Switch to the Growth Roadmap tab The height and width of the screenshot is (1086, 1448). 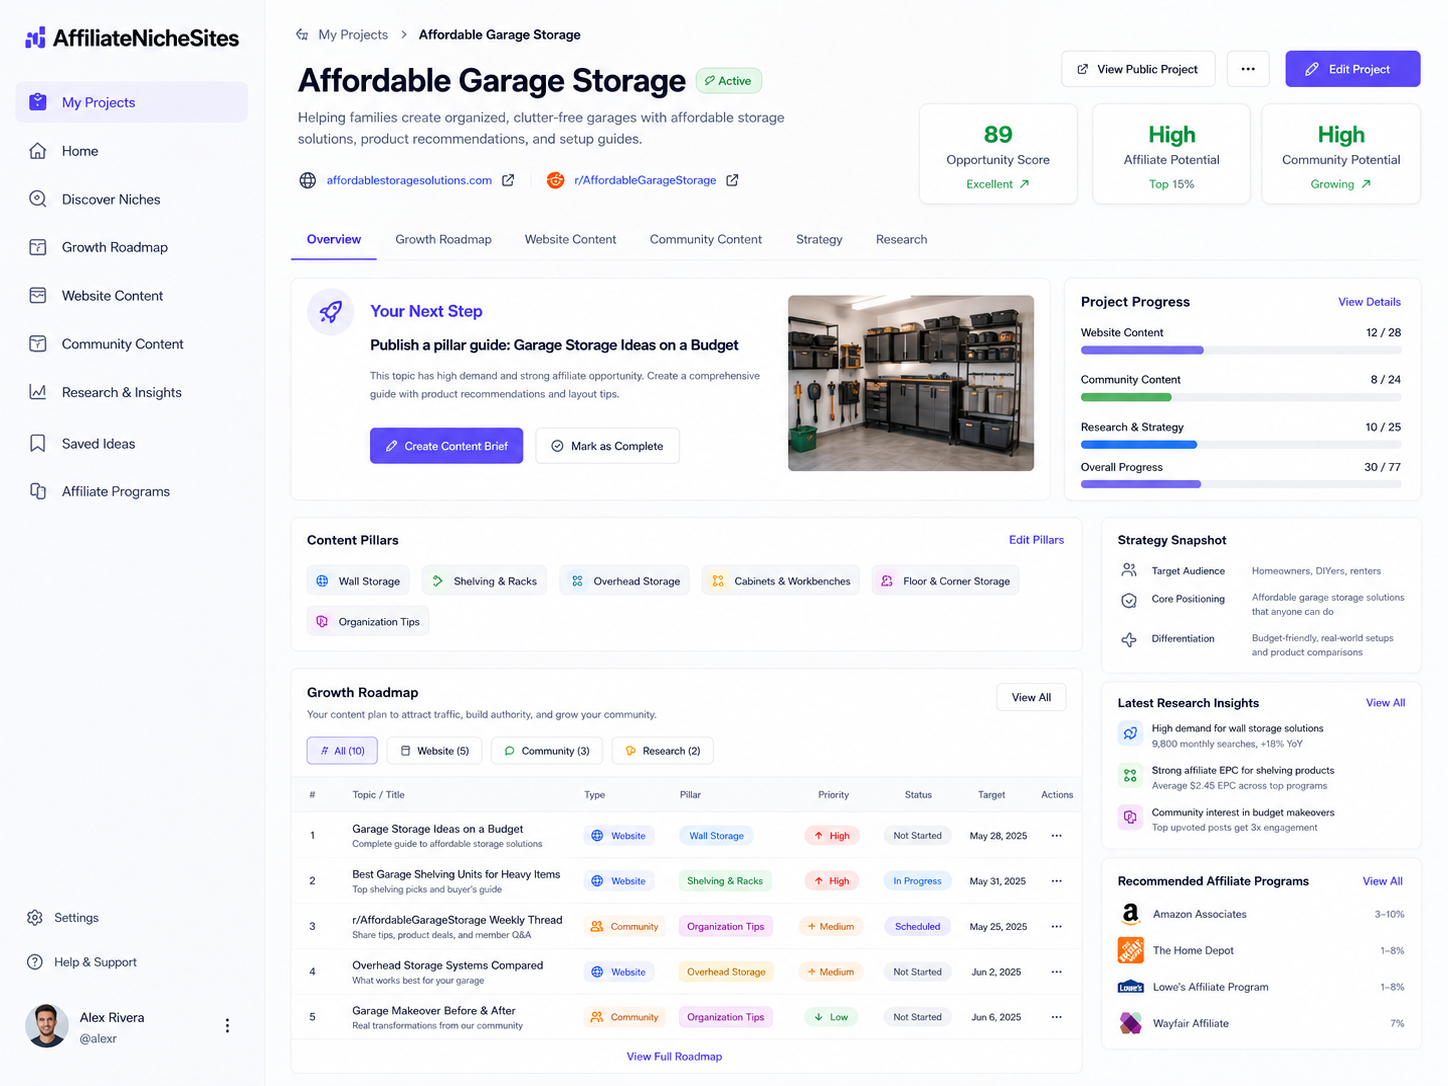pos(443,240)
